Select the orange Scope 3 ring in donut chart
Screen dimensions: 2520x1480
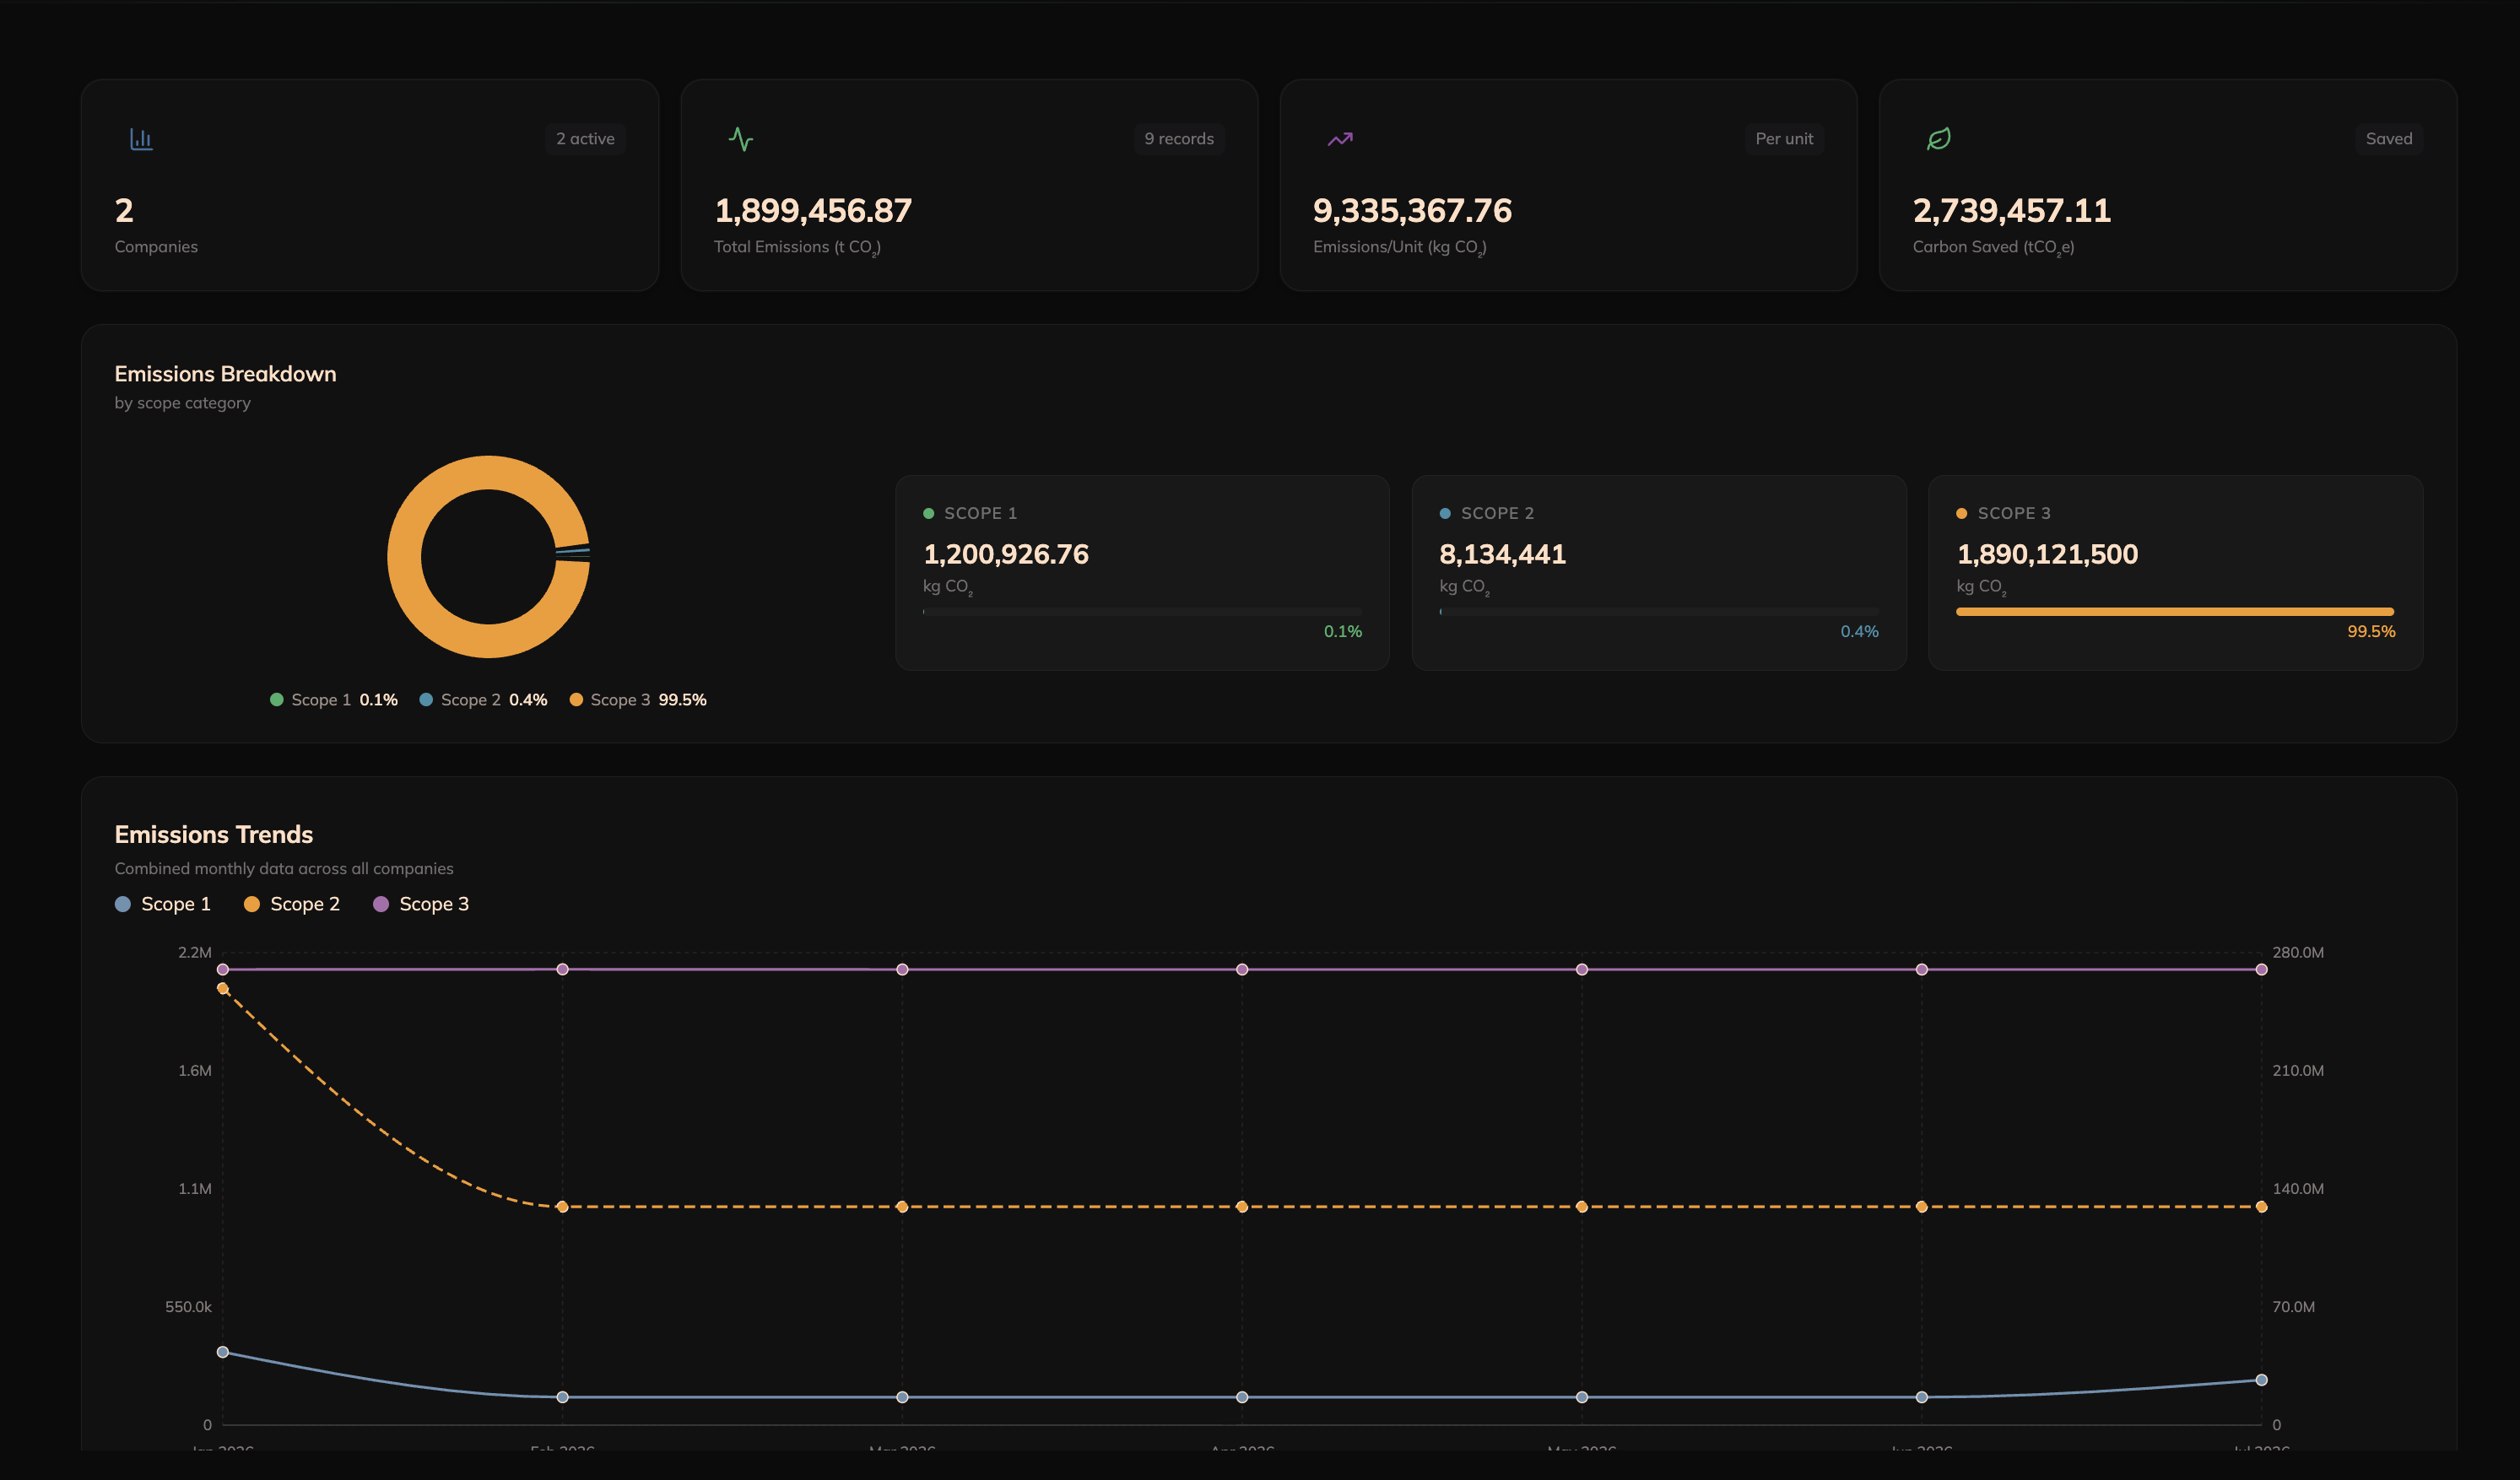[487, 470]
